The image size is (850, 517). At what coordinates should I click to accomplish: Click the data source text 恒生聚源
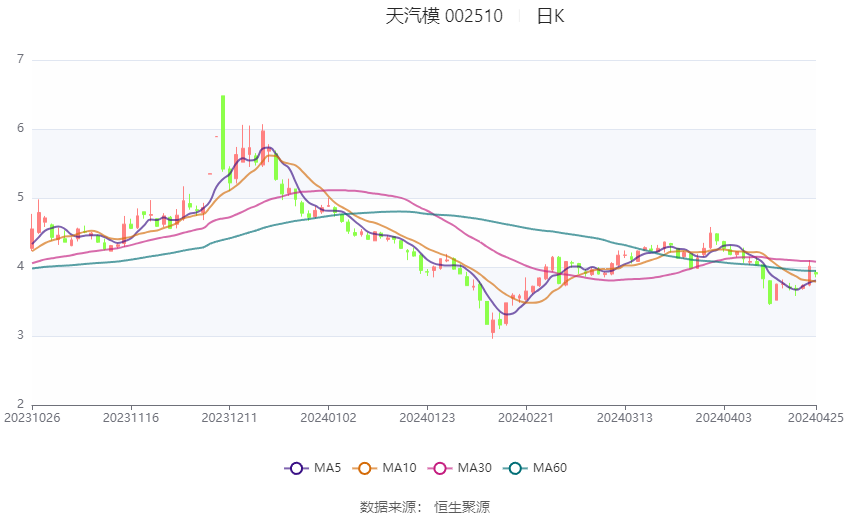click(462, 507)
